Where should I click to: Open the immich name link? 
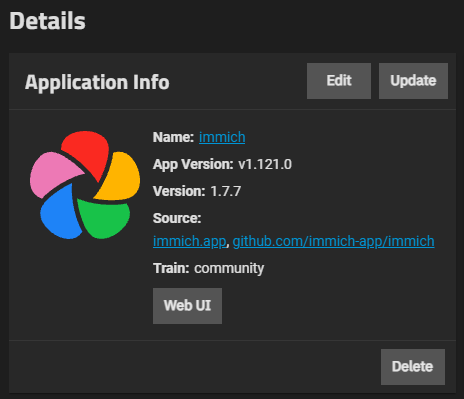(222, 137)
